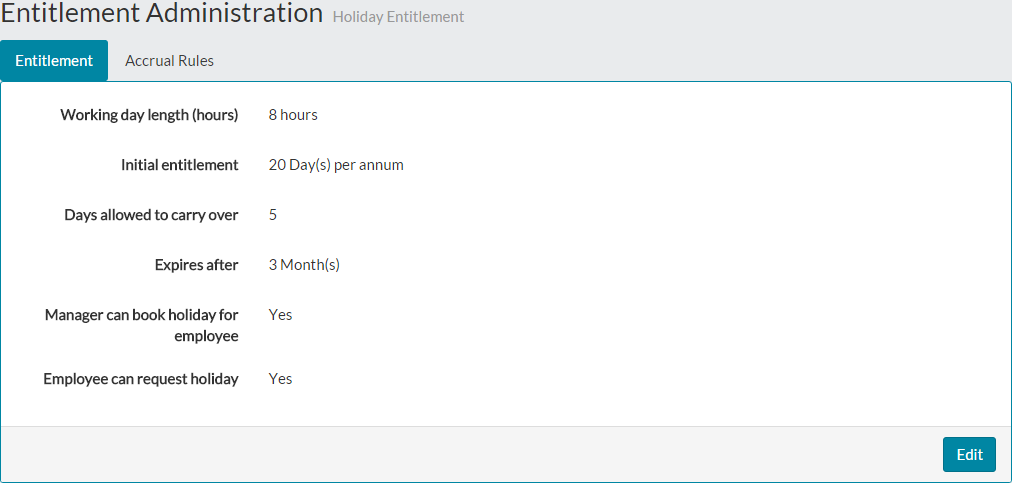1012x483 pixels.
Task: Click empty tab strip right of Accrual Rules
Action: click(600, 61)
